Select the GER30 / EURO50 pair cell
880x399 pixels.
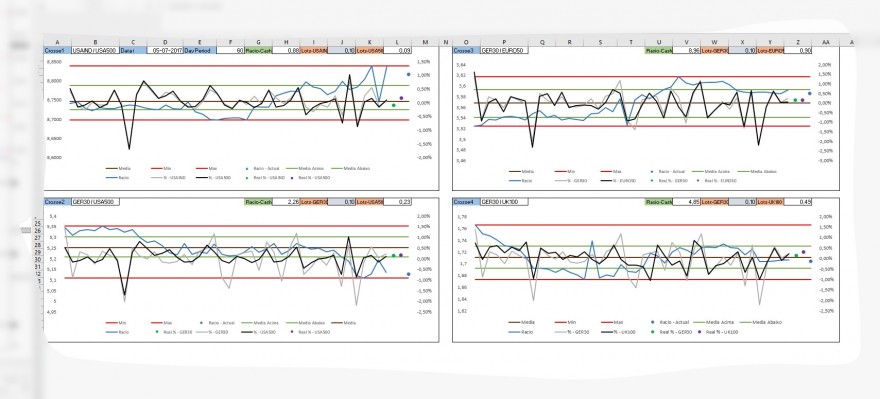pos(504,51)
